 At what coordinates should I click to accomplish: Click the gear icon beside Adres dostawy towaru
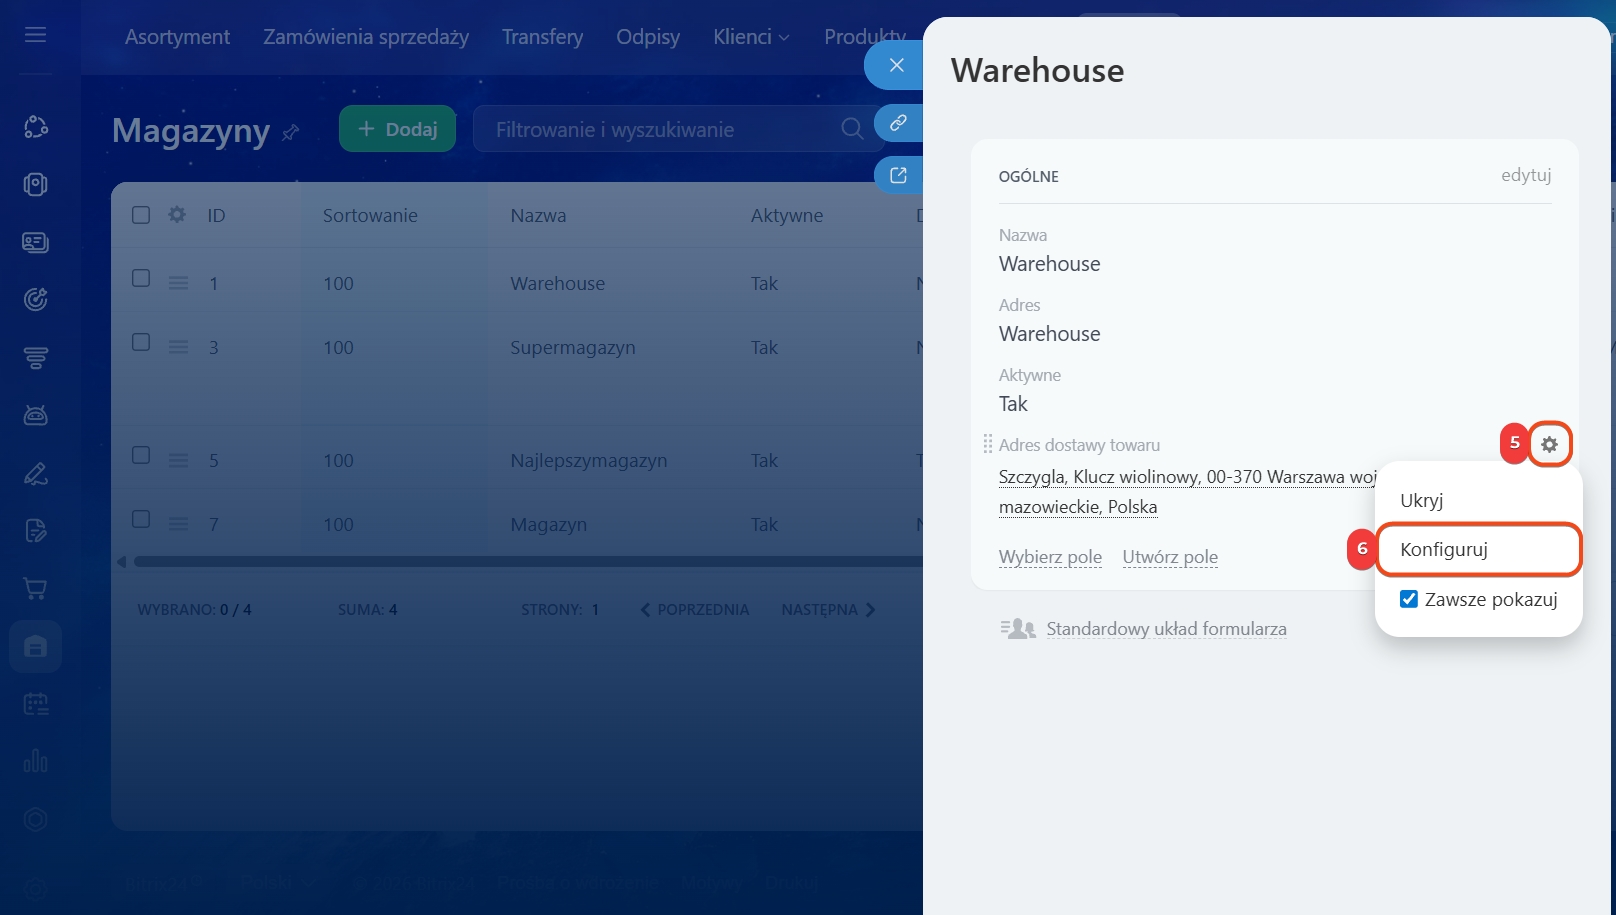coord(1549,444)
